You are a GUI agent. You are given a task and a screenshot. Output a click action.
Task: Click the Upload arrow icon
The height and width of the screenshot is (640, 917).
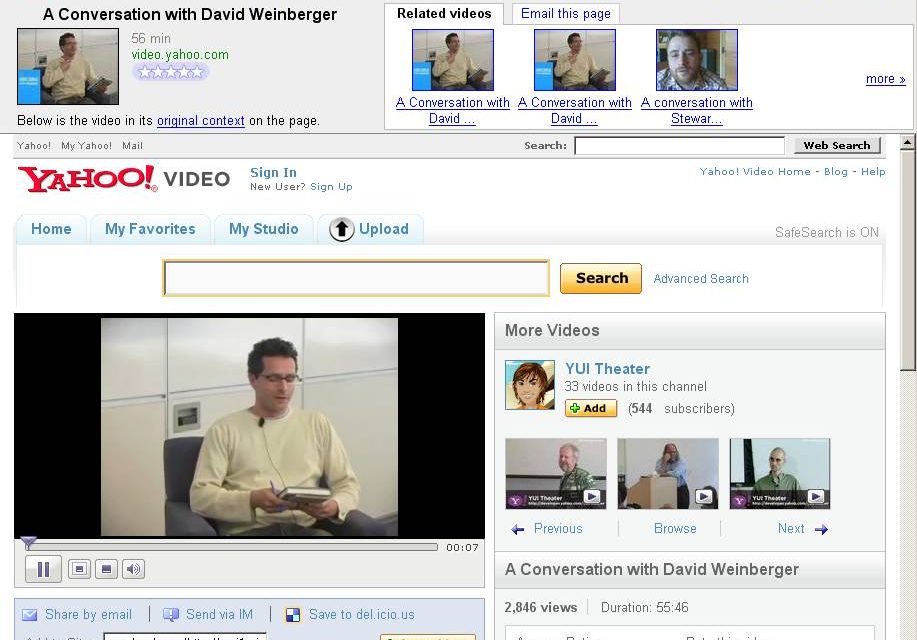pyautogui.click(x=342, y=229)
